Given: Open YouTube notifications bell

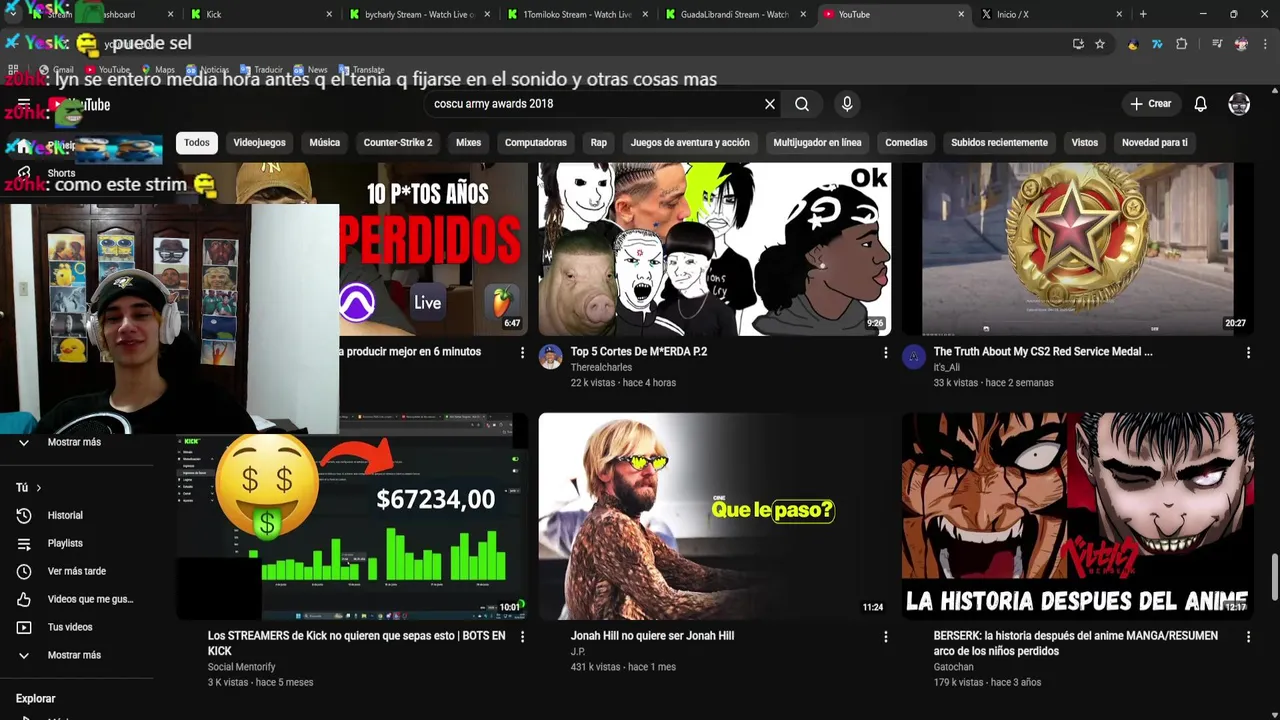Looking at the screenshot, I should point(1201,104).
